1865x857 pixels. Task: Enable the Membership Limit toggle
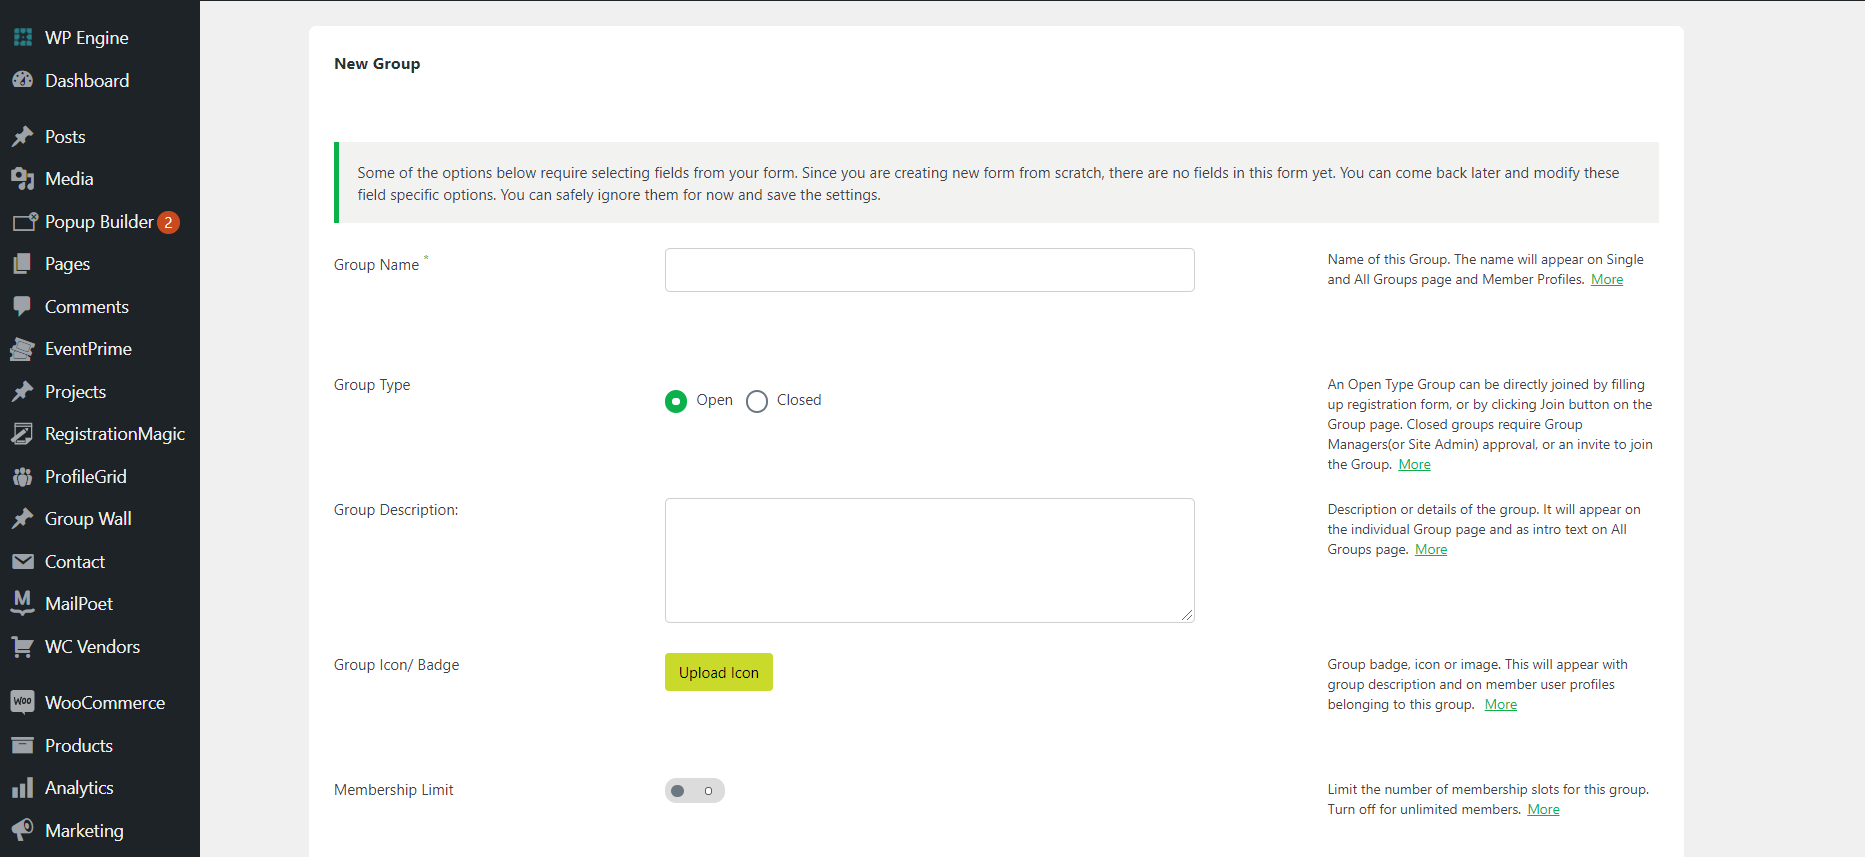(694, 791)
